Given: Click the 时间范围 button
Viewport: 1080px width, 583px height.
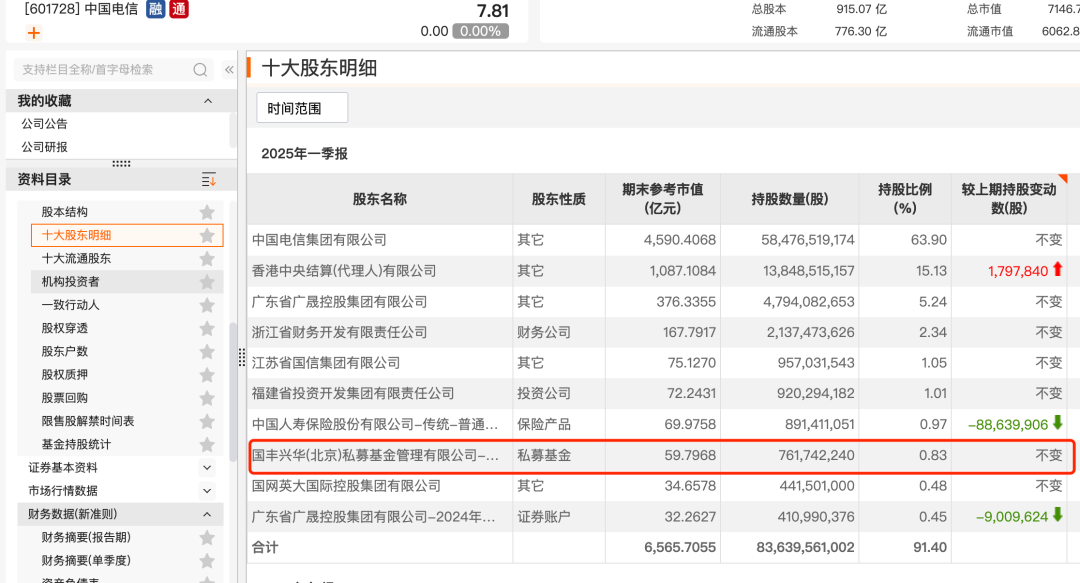Looking at the screenshot, I should (302, 108).
